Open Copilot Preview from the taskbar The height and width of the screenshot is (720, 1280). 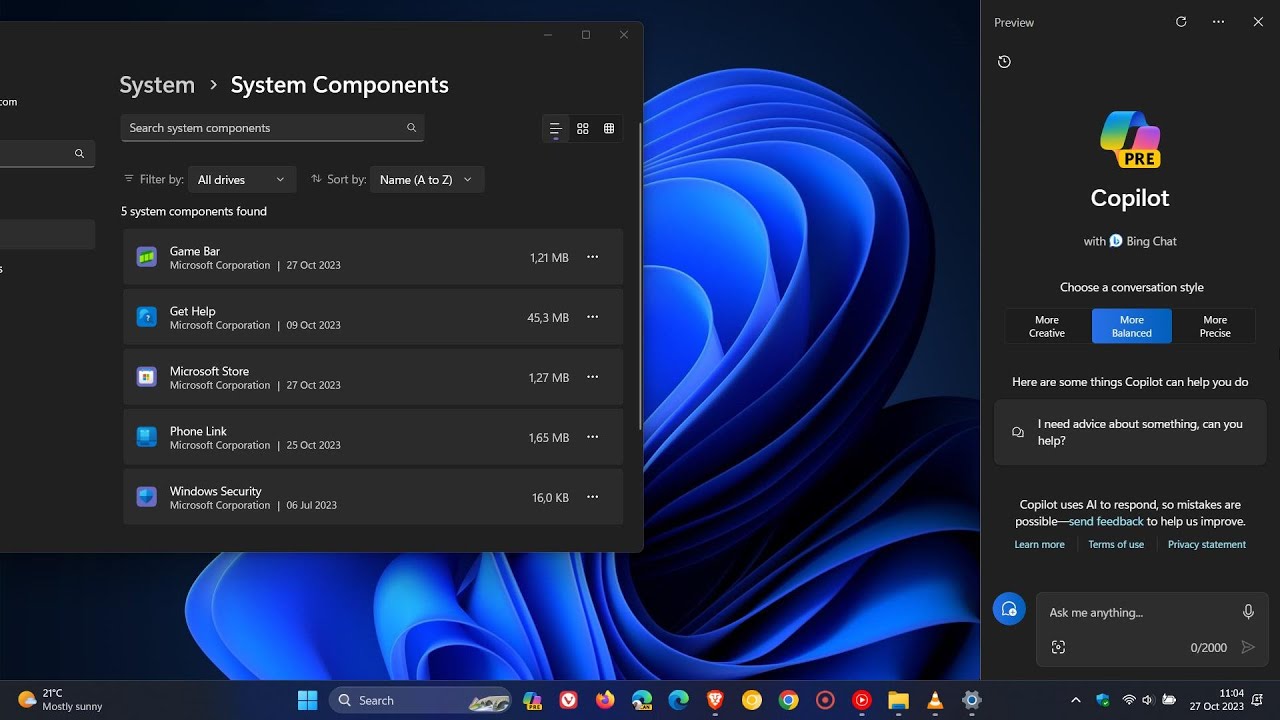[x=532, y=700]
